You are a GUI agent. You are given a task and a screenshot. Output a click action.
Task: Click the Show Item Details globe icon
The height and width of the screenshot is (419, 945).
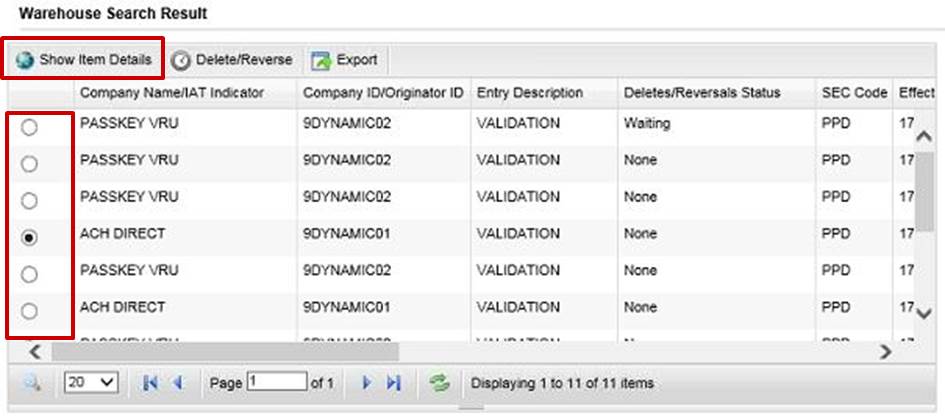(x=24, y=60)
